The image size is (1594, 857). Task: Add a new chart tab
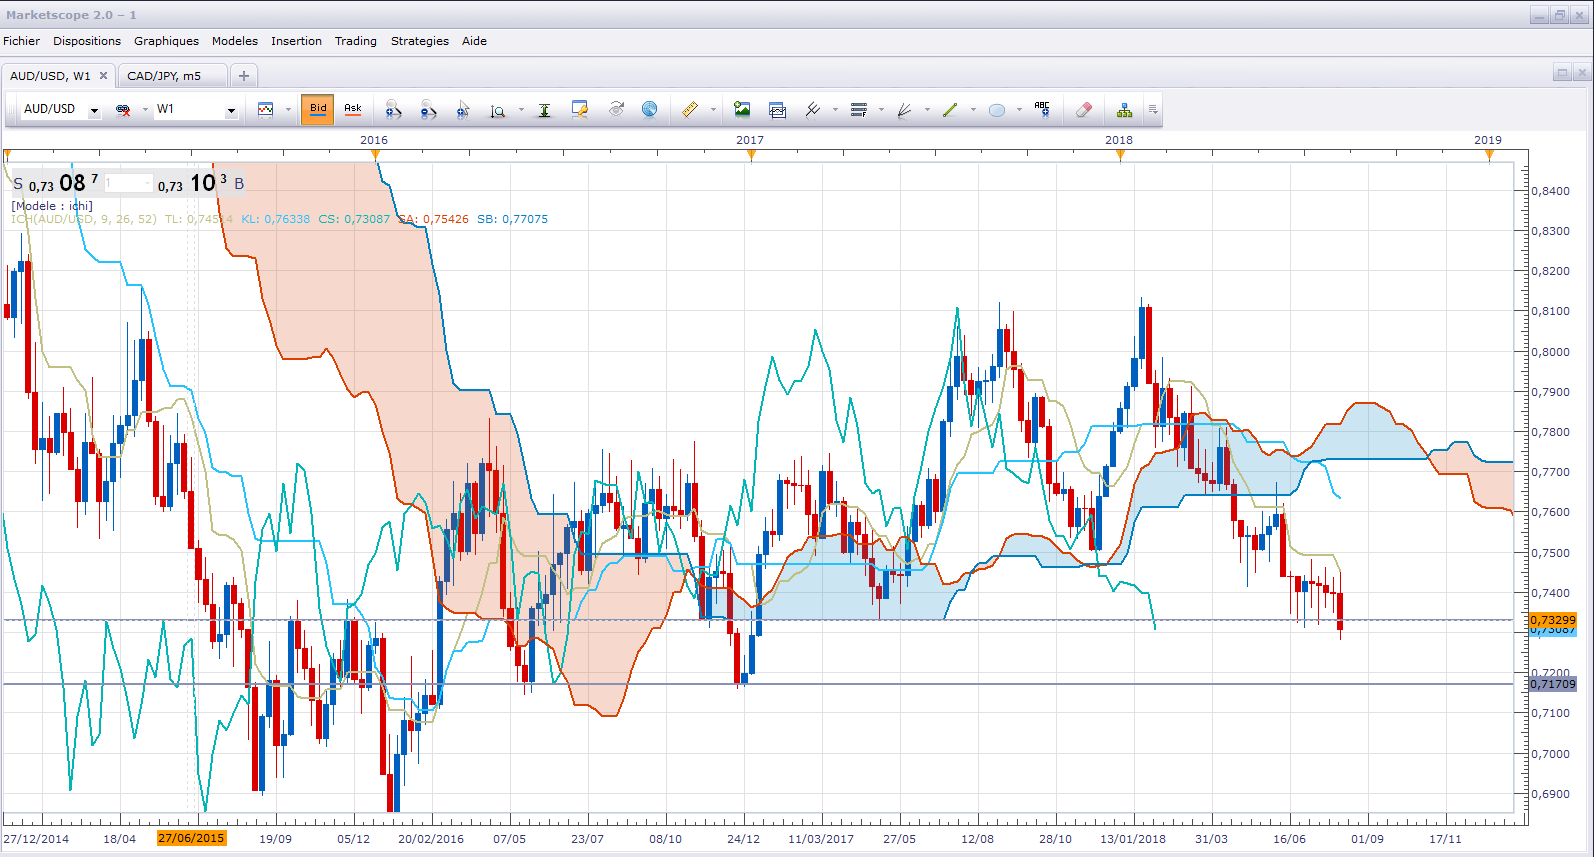tap(243, 76)
